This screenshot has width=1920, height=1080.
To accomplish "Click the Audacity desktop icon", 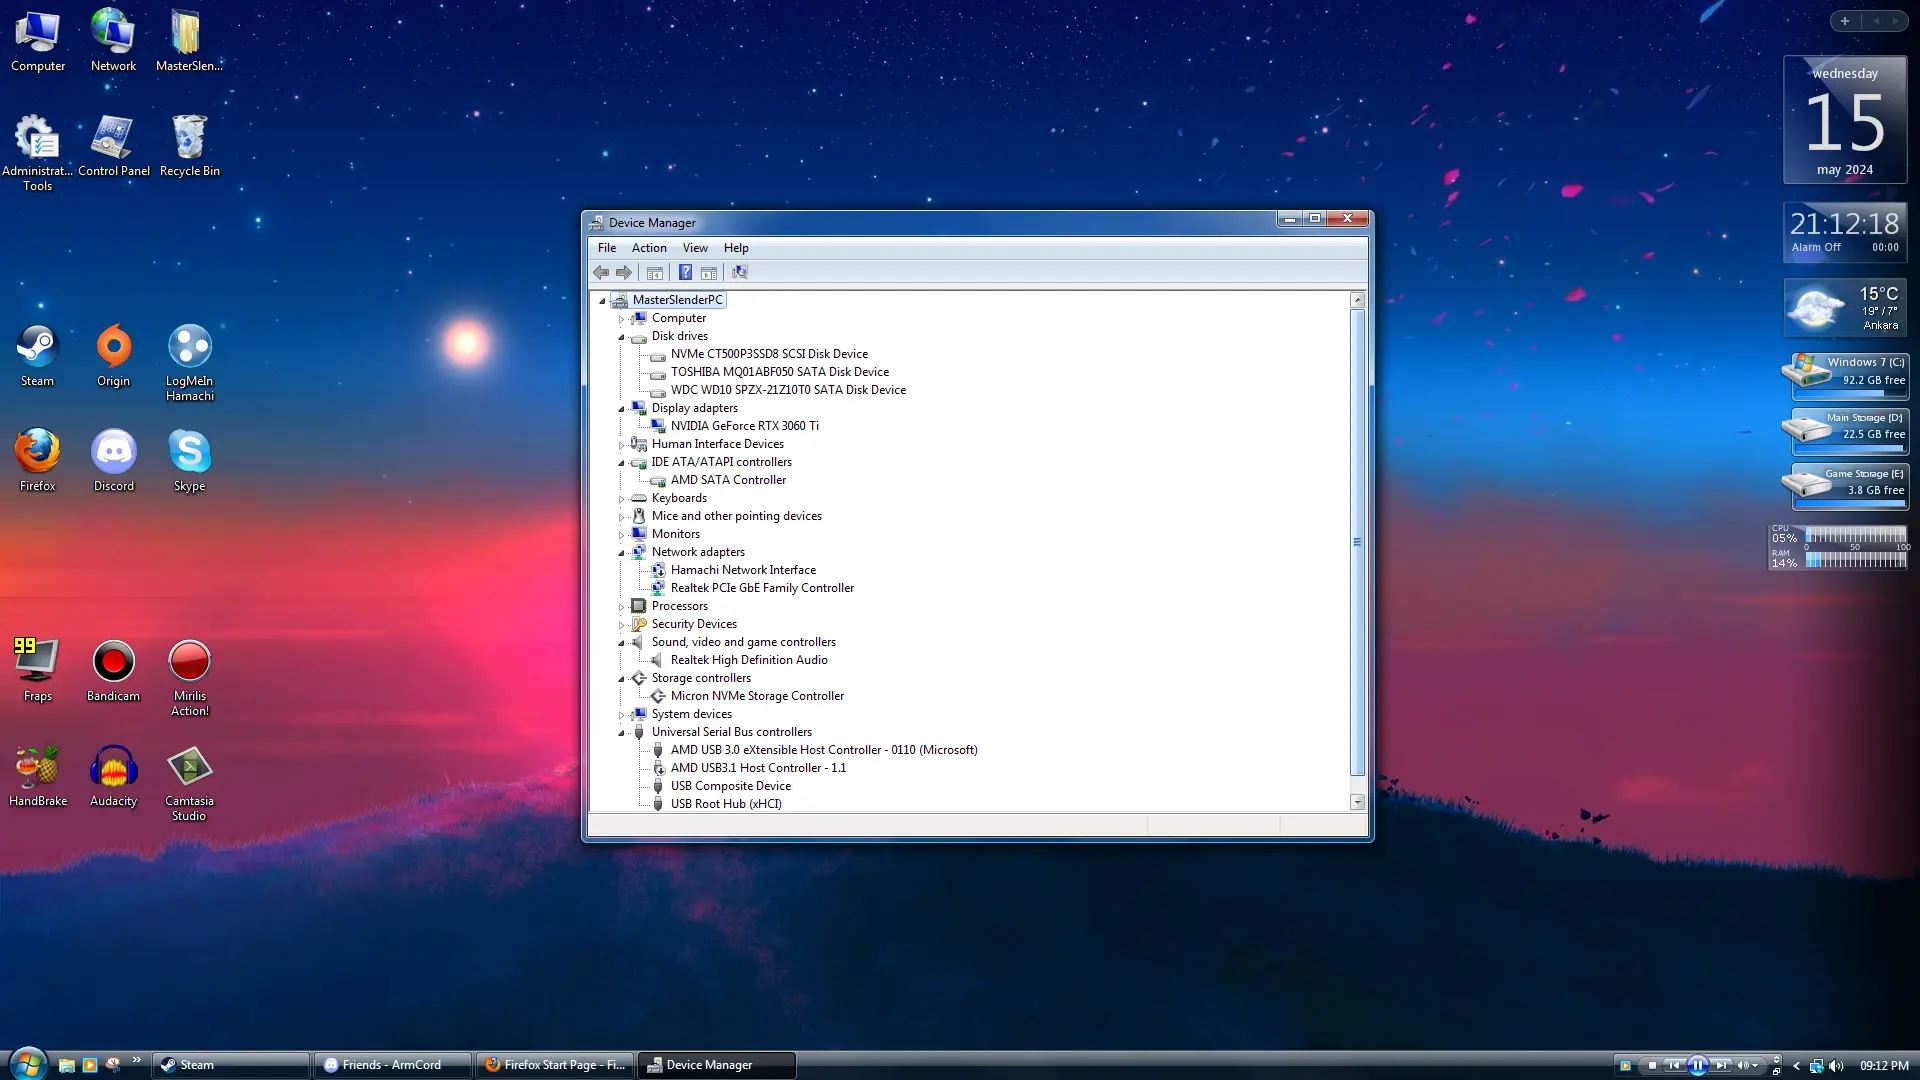I will click(x=114, y=776).
